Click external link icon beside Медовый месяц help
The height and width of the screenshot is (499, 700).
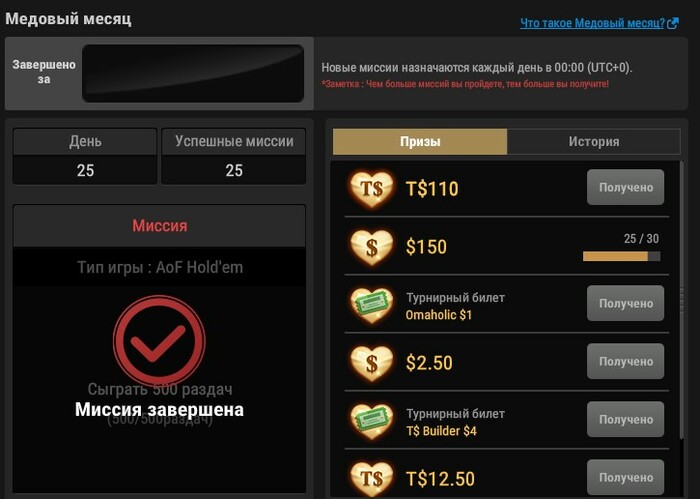click(x=673, y=23)
